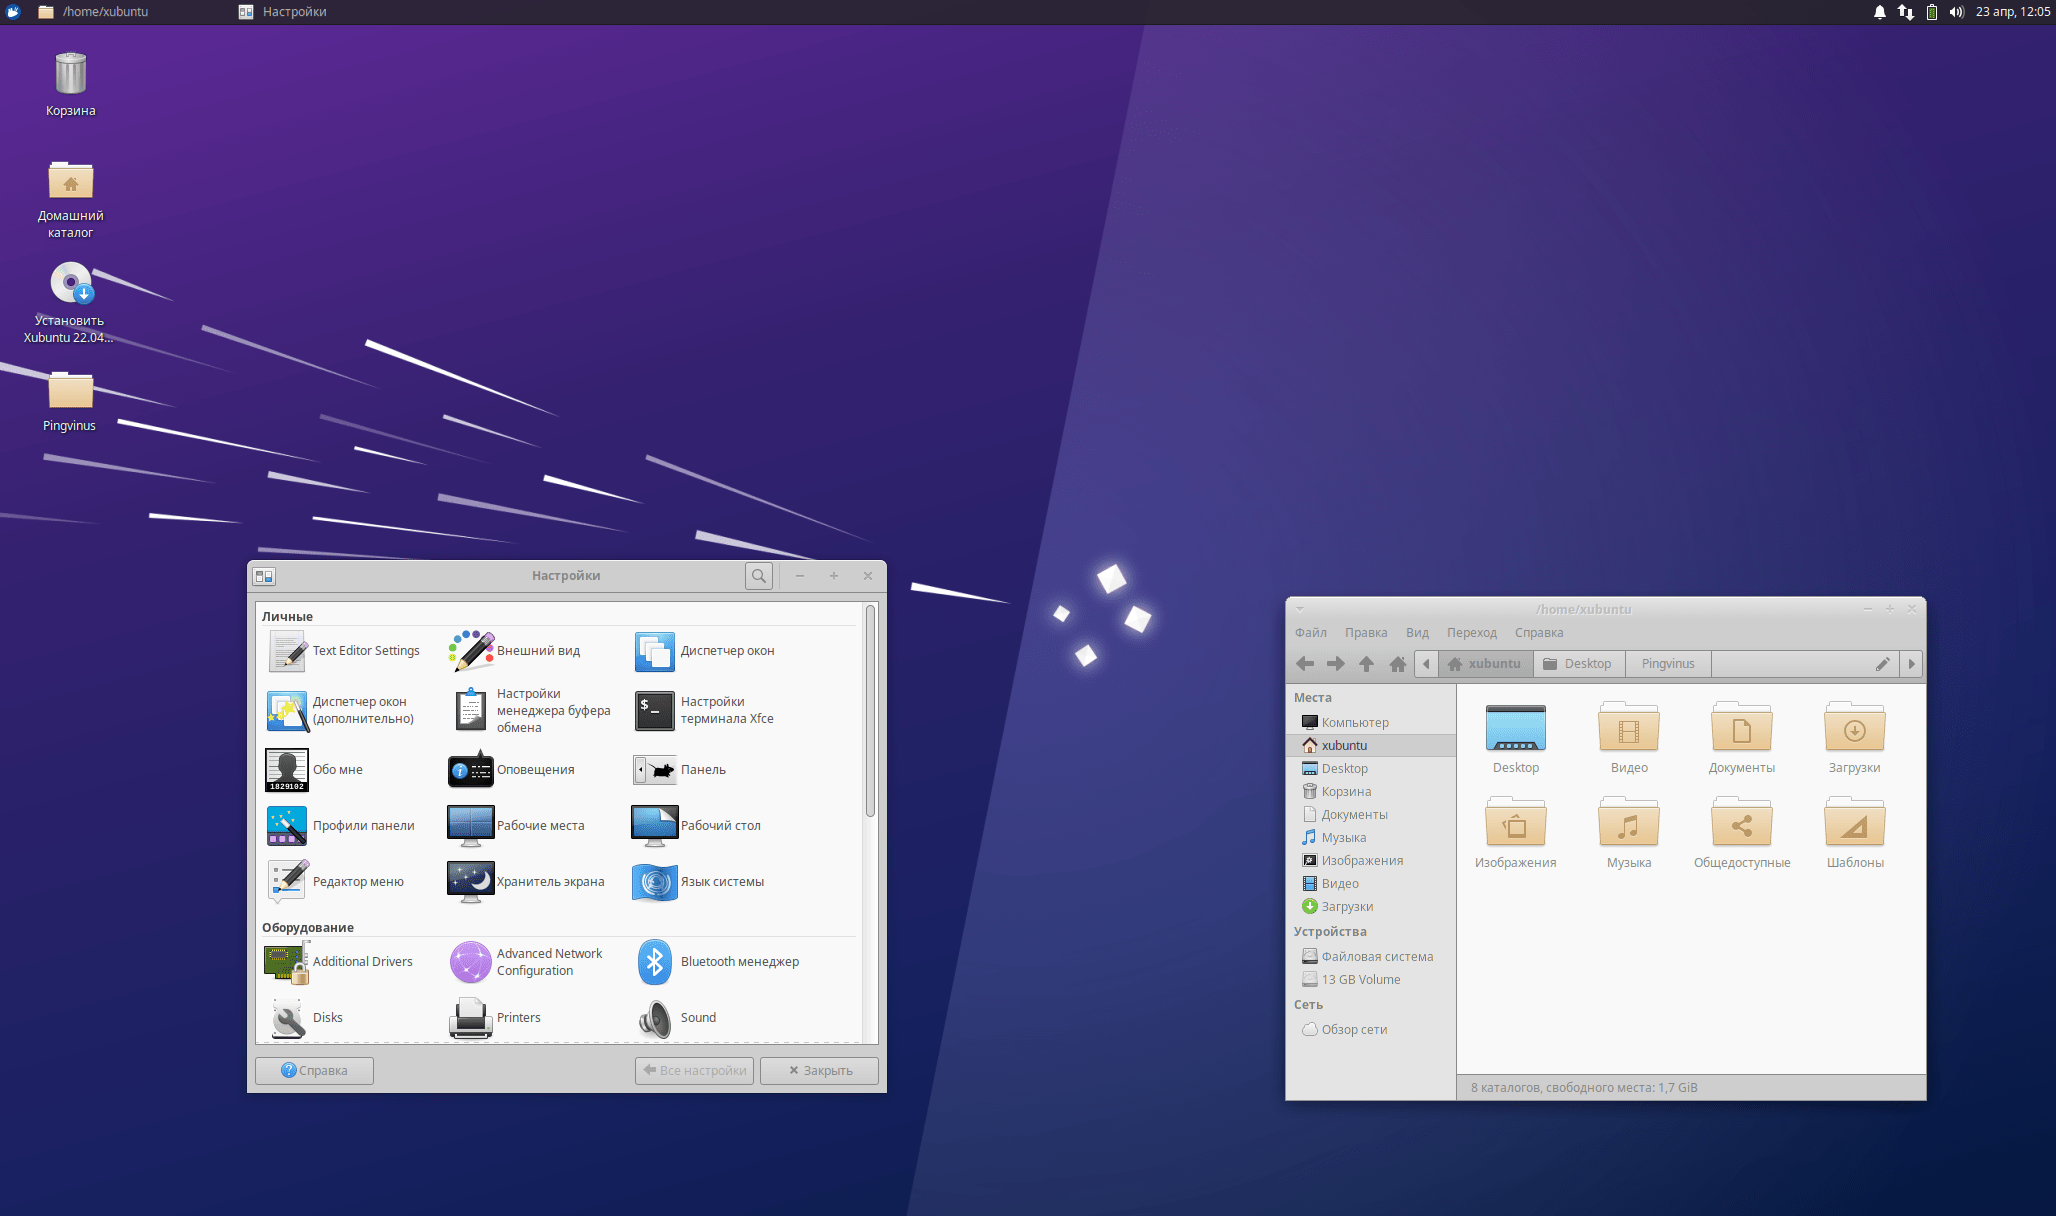Viewport: 2056px width, 1216px height.
Task: Go to parent folder in file manager
Action: point(1366,664)
